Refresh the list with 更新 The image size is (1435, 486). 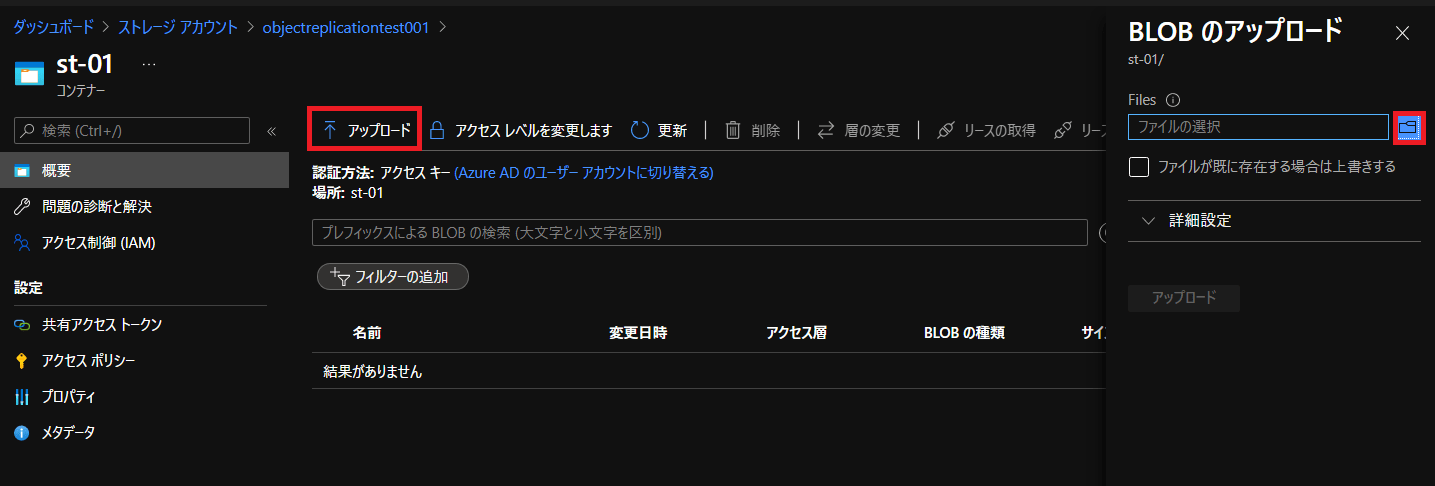click(659, 130)
